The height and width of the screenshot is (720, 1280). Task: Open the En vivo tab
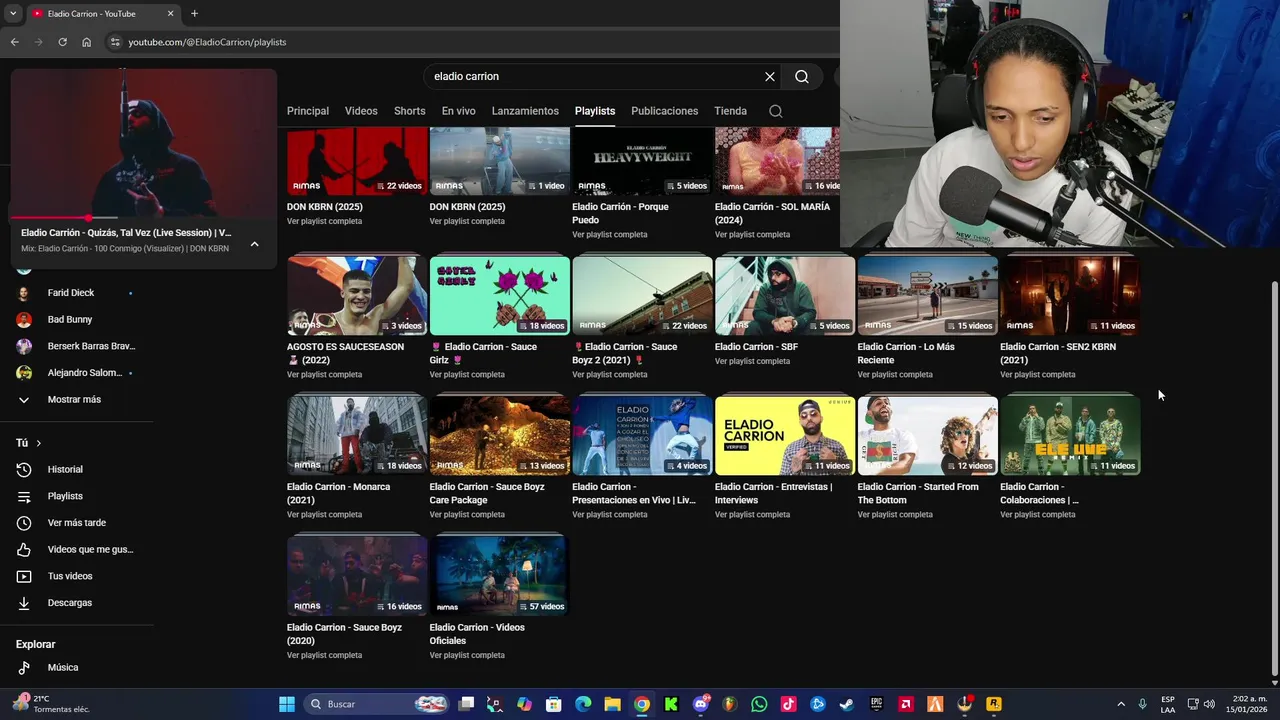click(x=458, y=111)
